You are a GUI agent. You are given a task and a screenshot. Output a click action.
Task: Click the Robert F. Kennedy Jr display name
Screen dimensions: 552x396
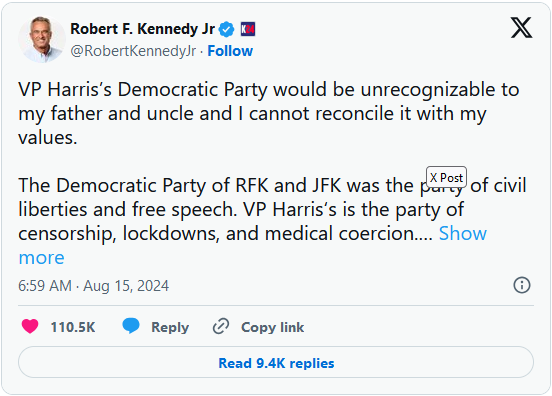pyautogui.click(x=142, y=29)
